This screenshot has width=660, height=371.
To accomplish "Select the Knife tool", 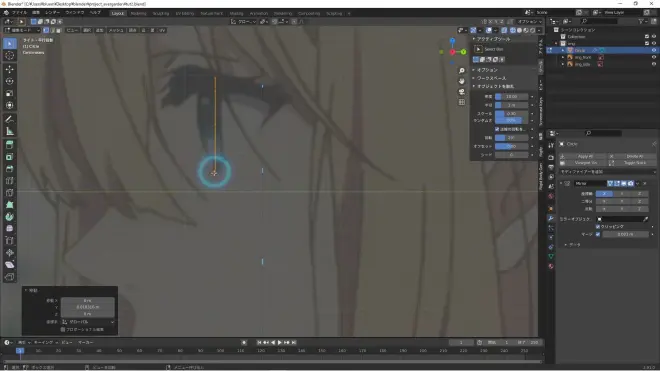I will click(10, 193).
